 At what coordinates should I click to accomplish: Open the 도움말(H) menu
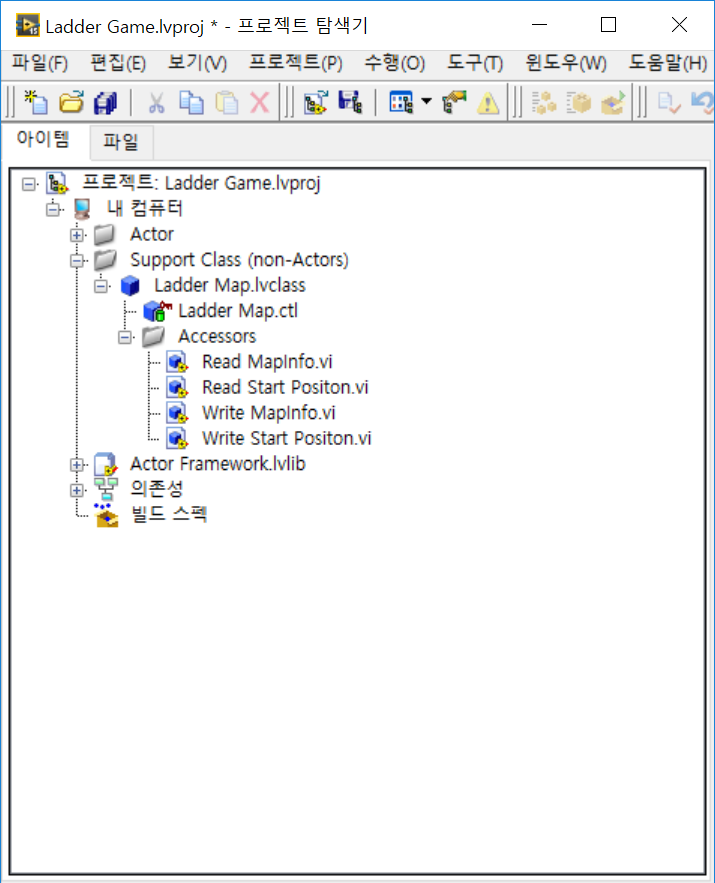(668, 63)
